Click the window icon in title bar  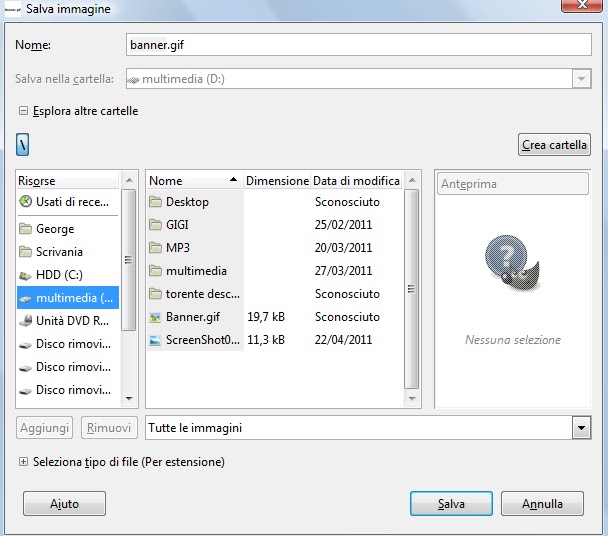click(x=13, y=9)
